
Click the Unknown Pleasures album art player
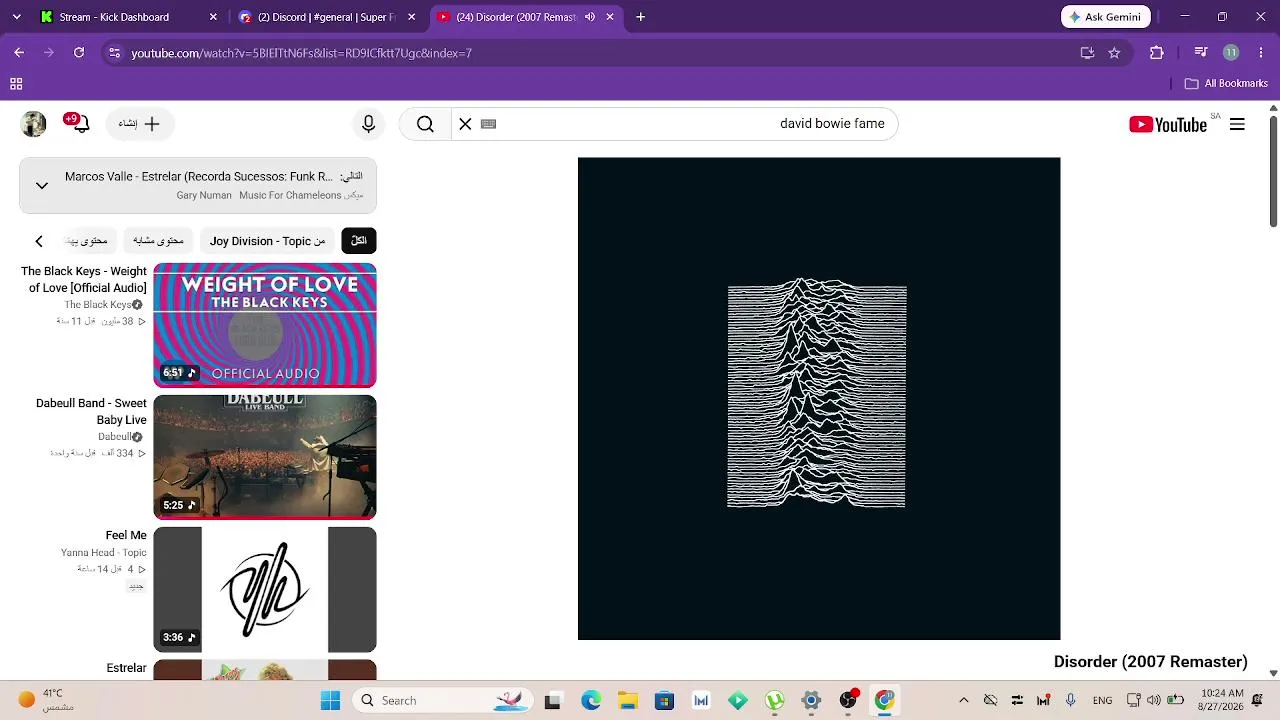click(x=819, y=398)
